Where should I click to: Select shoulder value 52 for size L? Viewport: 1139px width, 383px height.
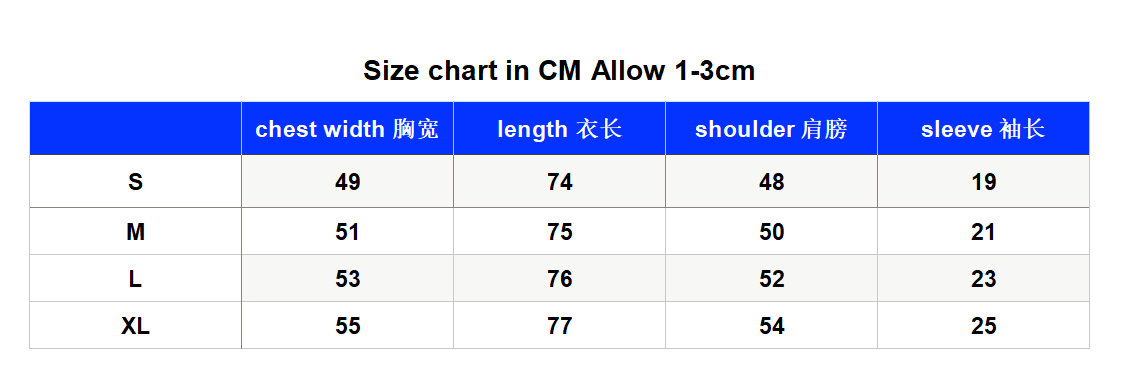click(771, 279)
